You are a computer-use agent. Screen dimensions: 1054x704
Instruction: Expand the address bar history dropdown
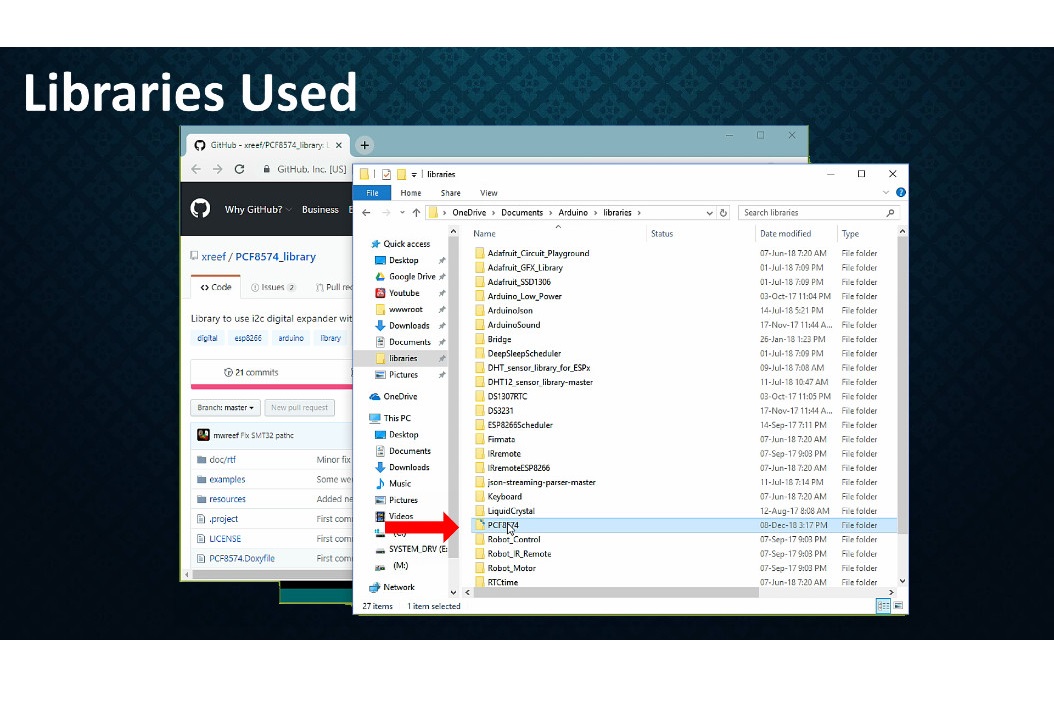point(709,212)
